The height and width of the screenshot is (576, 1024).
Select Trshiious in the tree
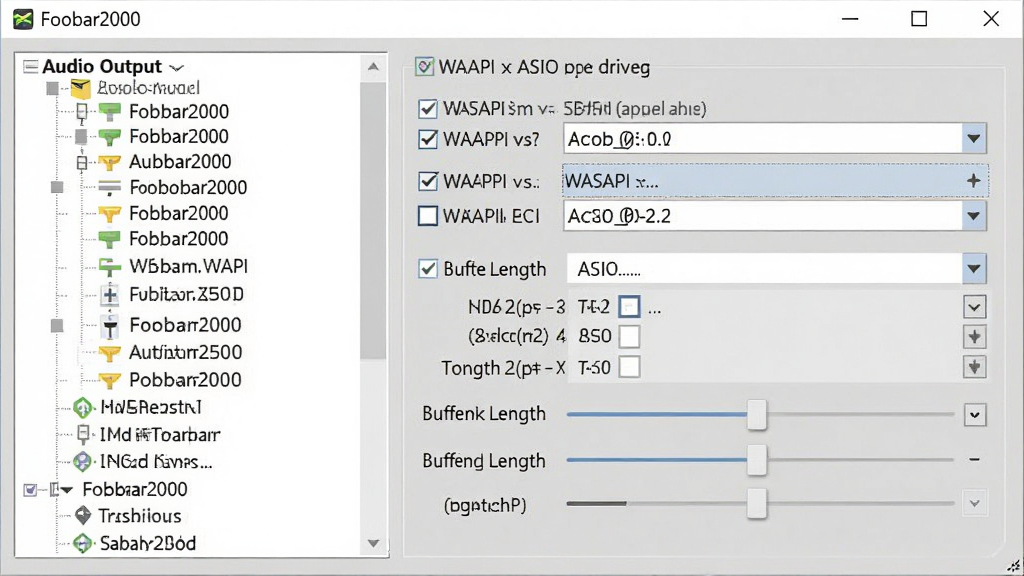(140, 516)
